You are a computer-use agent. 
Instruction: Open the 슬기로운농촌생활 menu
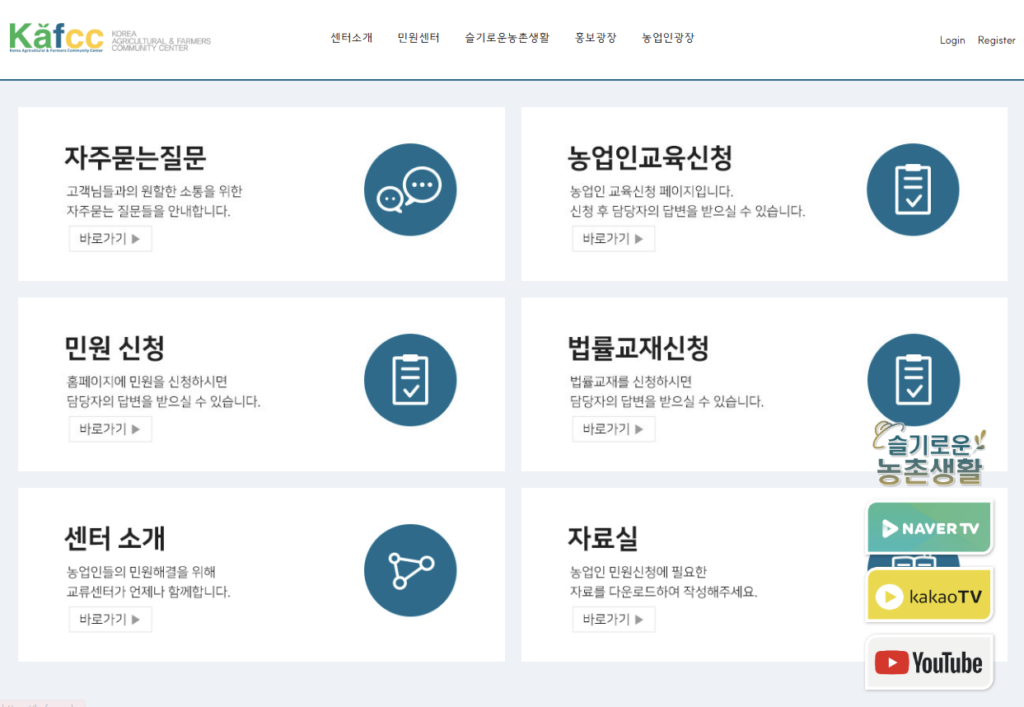point(507,38)
